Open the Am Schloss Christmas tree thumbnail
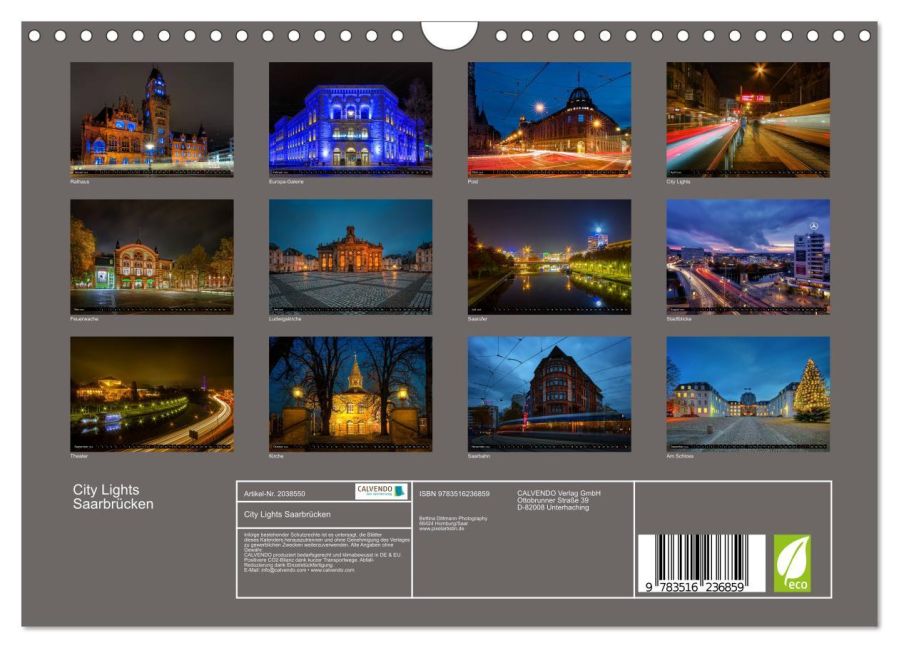This screenshot has height=648, width=899. click(748, 394)
